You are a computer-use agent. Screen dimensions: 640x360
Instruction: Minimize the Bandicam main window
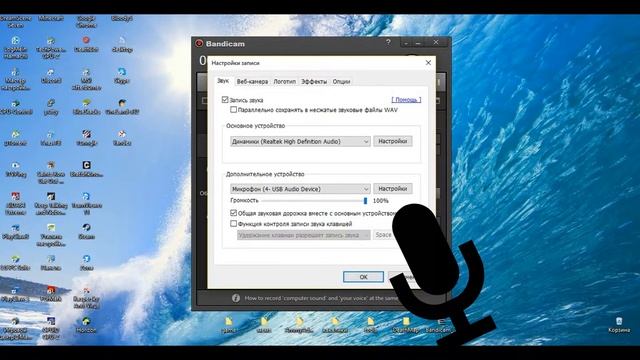(418, 42)
